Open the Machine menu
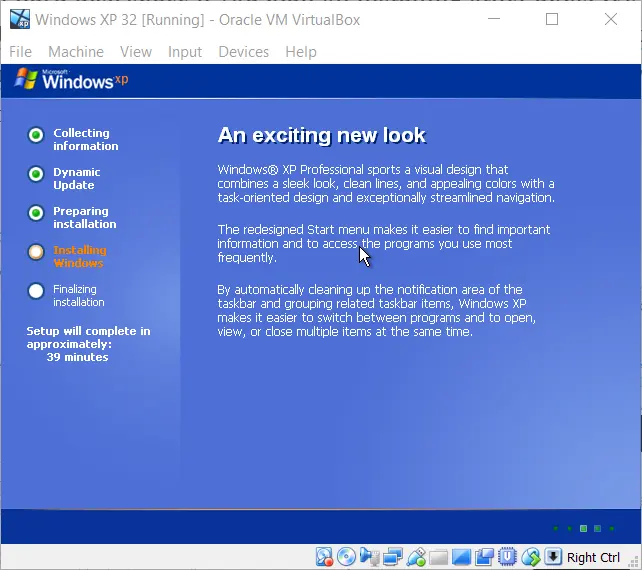642x570 pixels. (76, 52)
